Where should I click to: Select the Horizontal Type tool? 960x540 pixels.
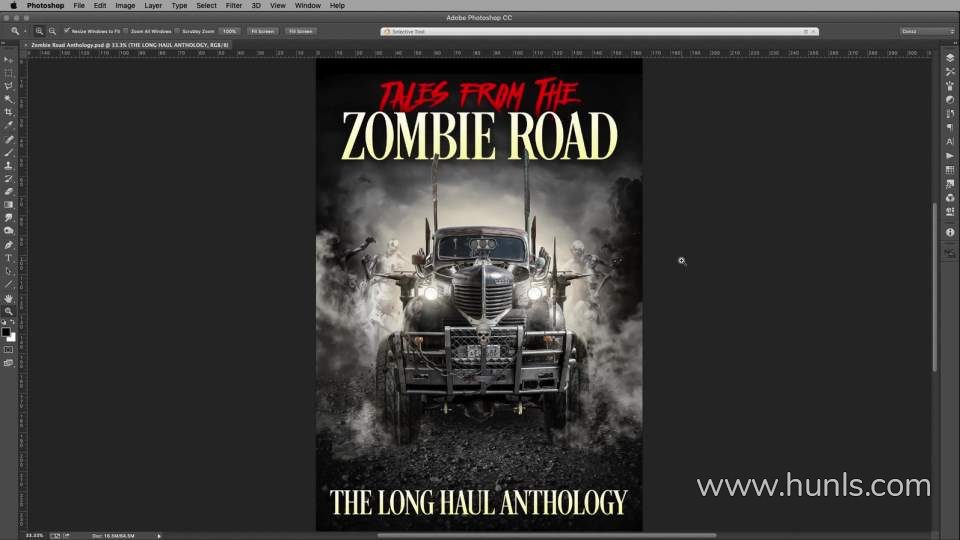point(9,258)
